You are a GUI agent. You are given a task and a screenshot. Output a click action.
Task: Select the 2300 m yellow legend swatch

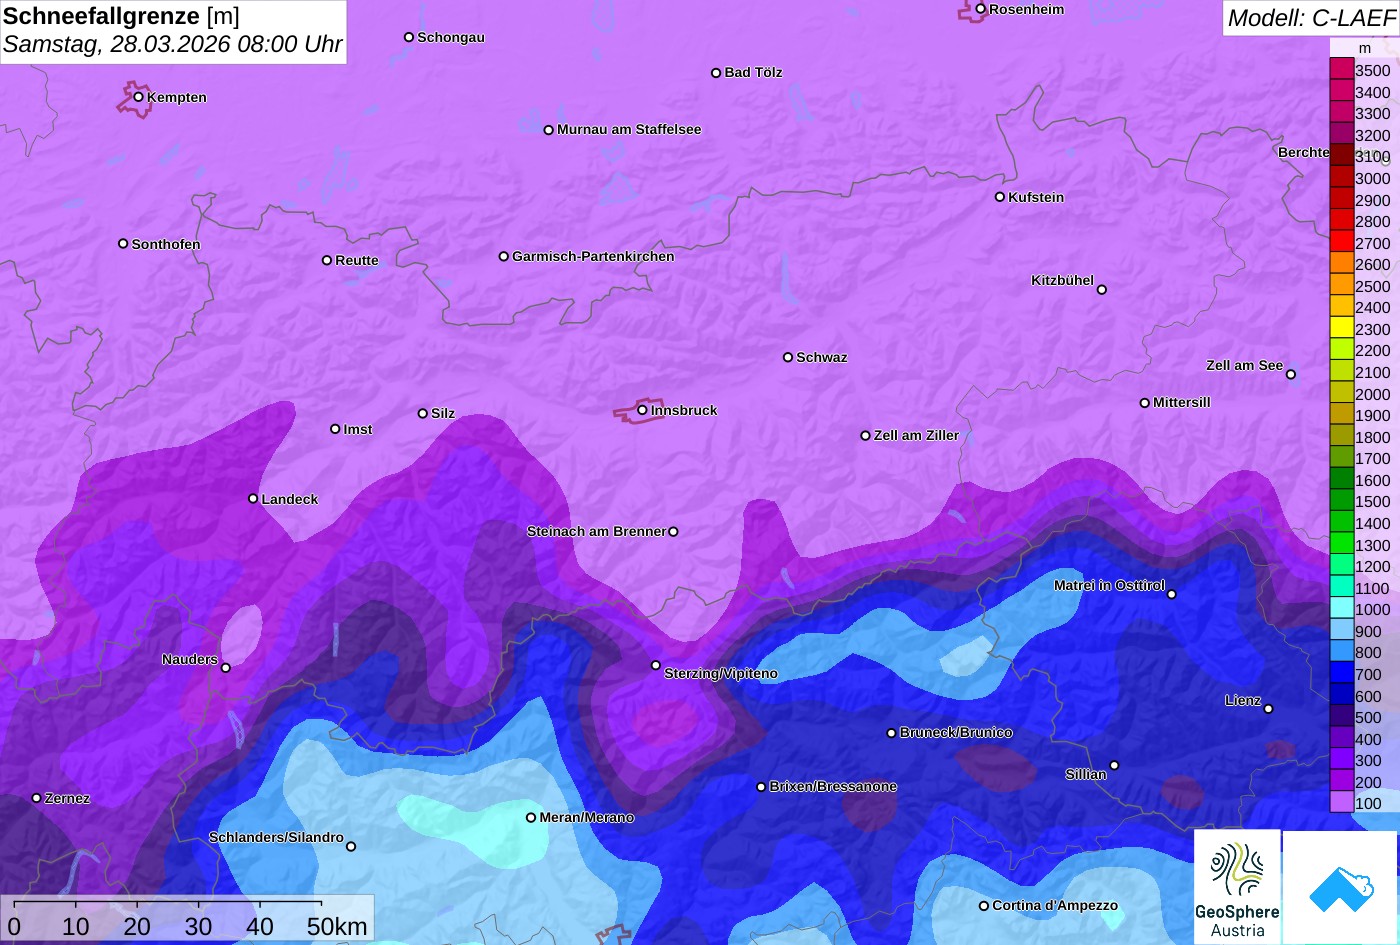pos(1341,329)
